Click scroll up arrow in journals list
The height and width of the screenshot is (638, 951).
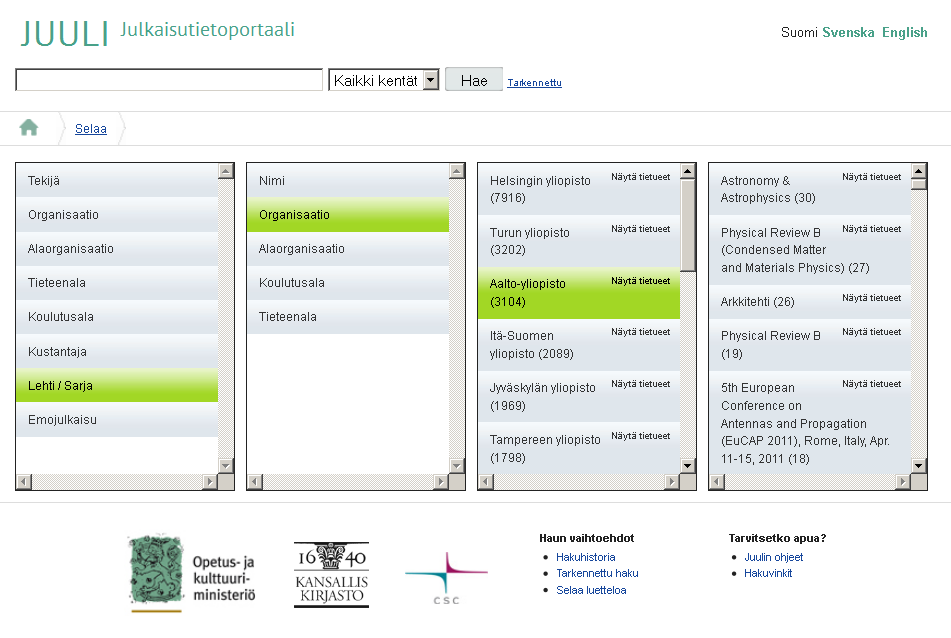919,171
